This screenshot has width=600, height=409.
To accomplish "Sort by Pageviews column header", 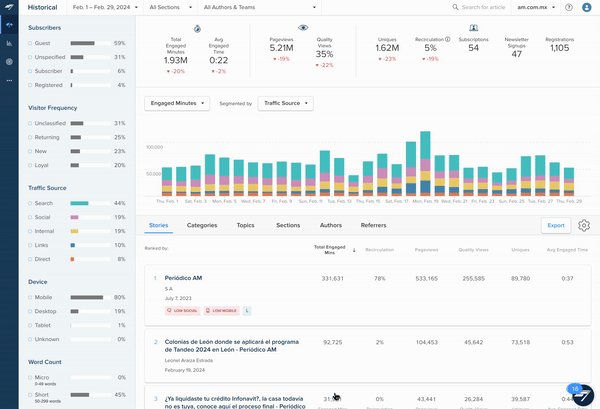I will point(427,250).
